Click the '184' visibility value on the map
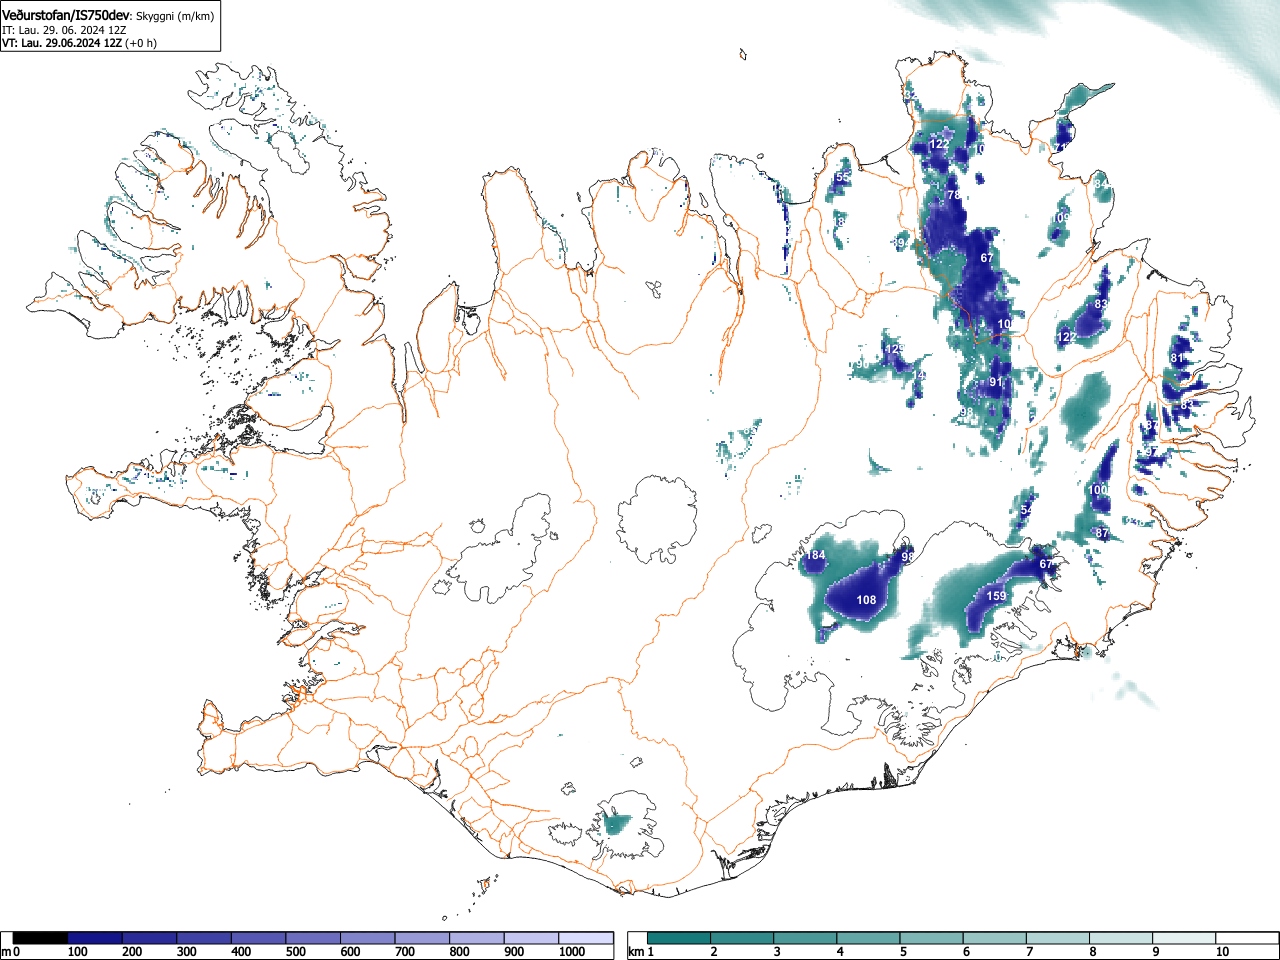The width and height of the screenshot is (1280, 960). [x=816, y=555]
